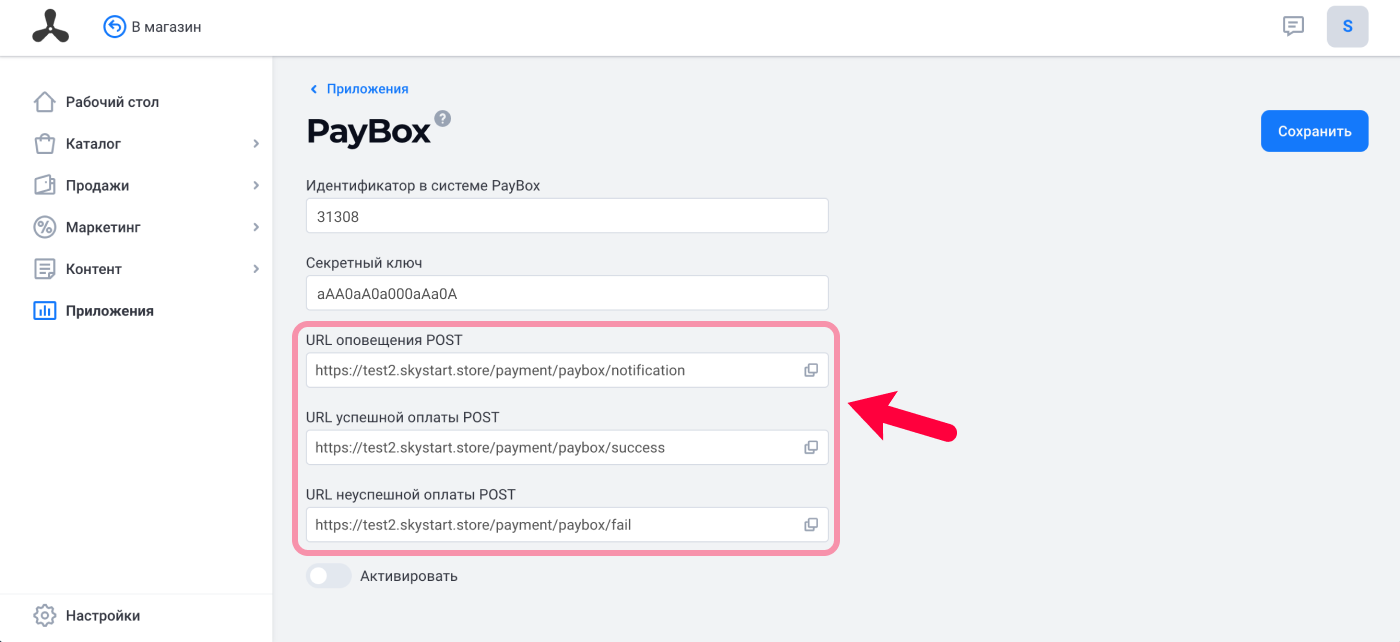Click the Идентификатор в системе PayBox field
1400x642 pixels.
coord(567,216)
